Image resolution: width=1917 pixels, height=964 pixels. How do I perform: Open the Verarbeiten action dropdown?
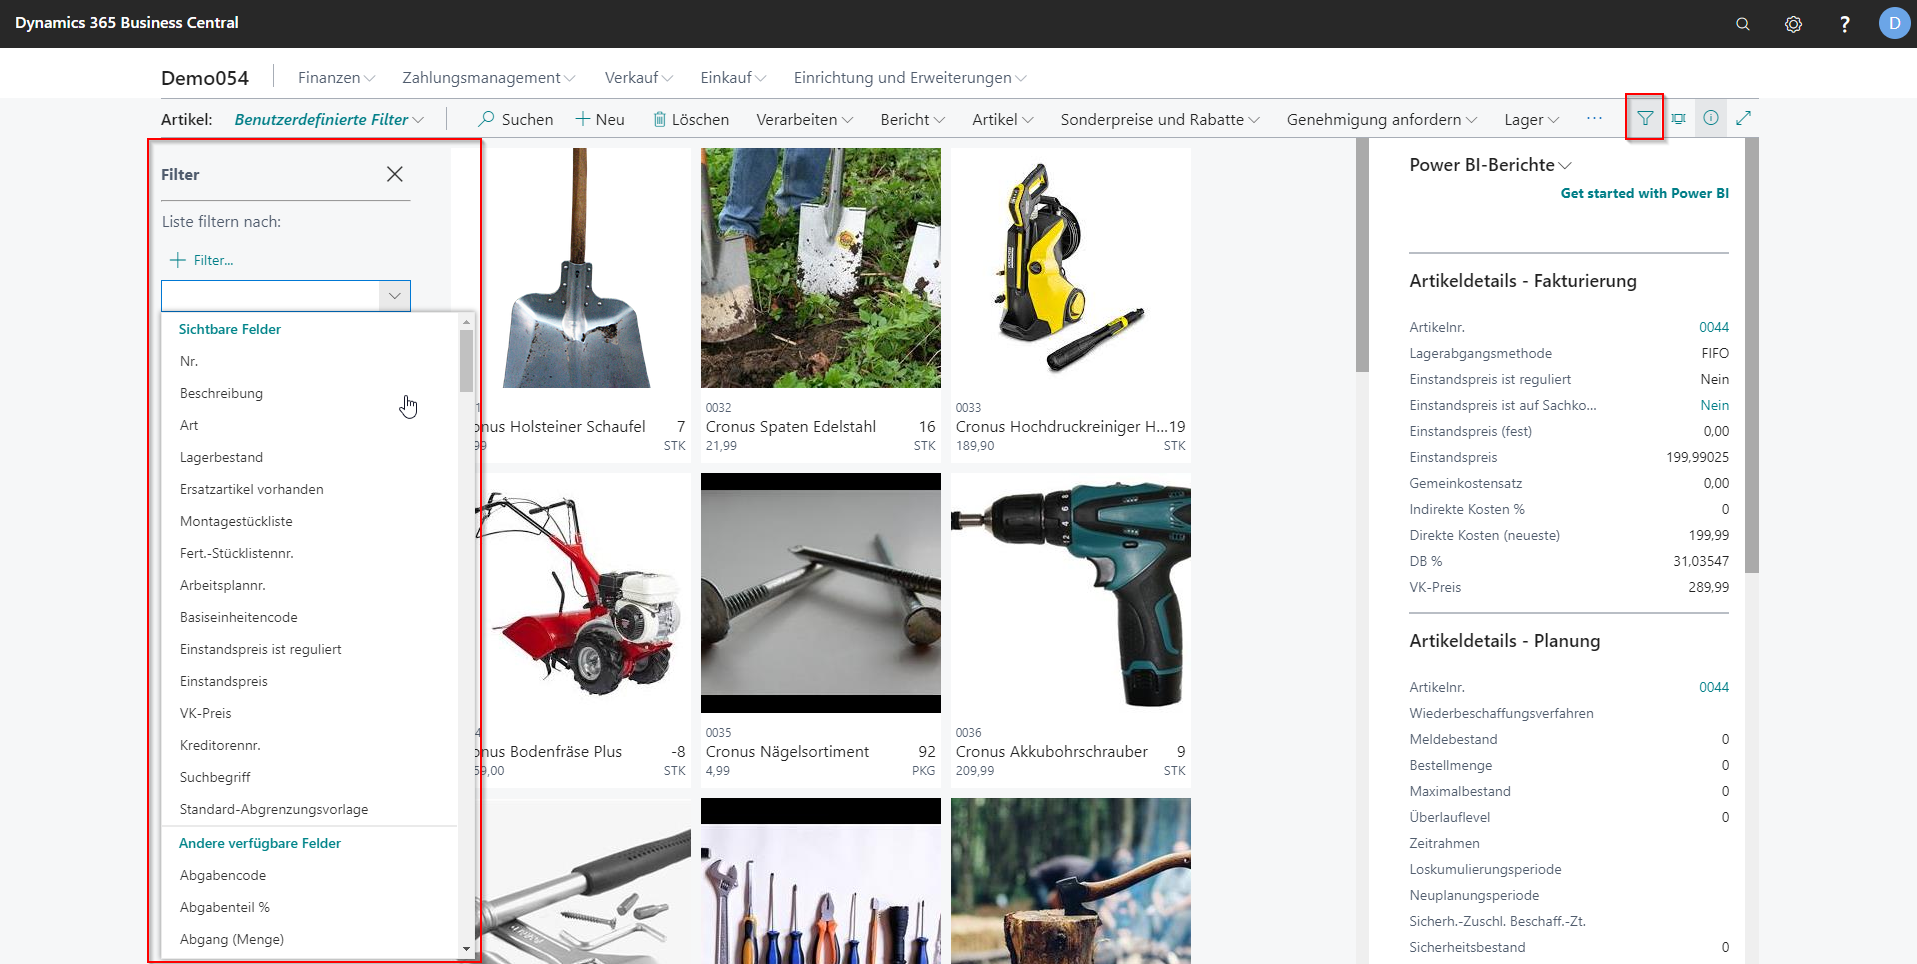point(805,119)
